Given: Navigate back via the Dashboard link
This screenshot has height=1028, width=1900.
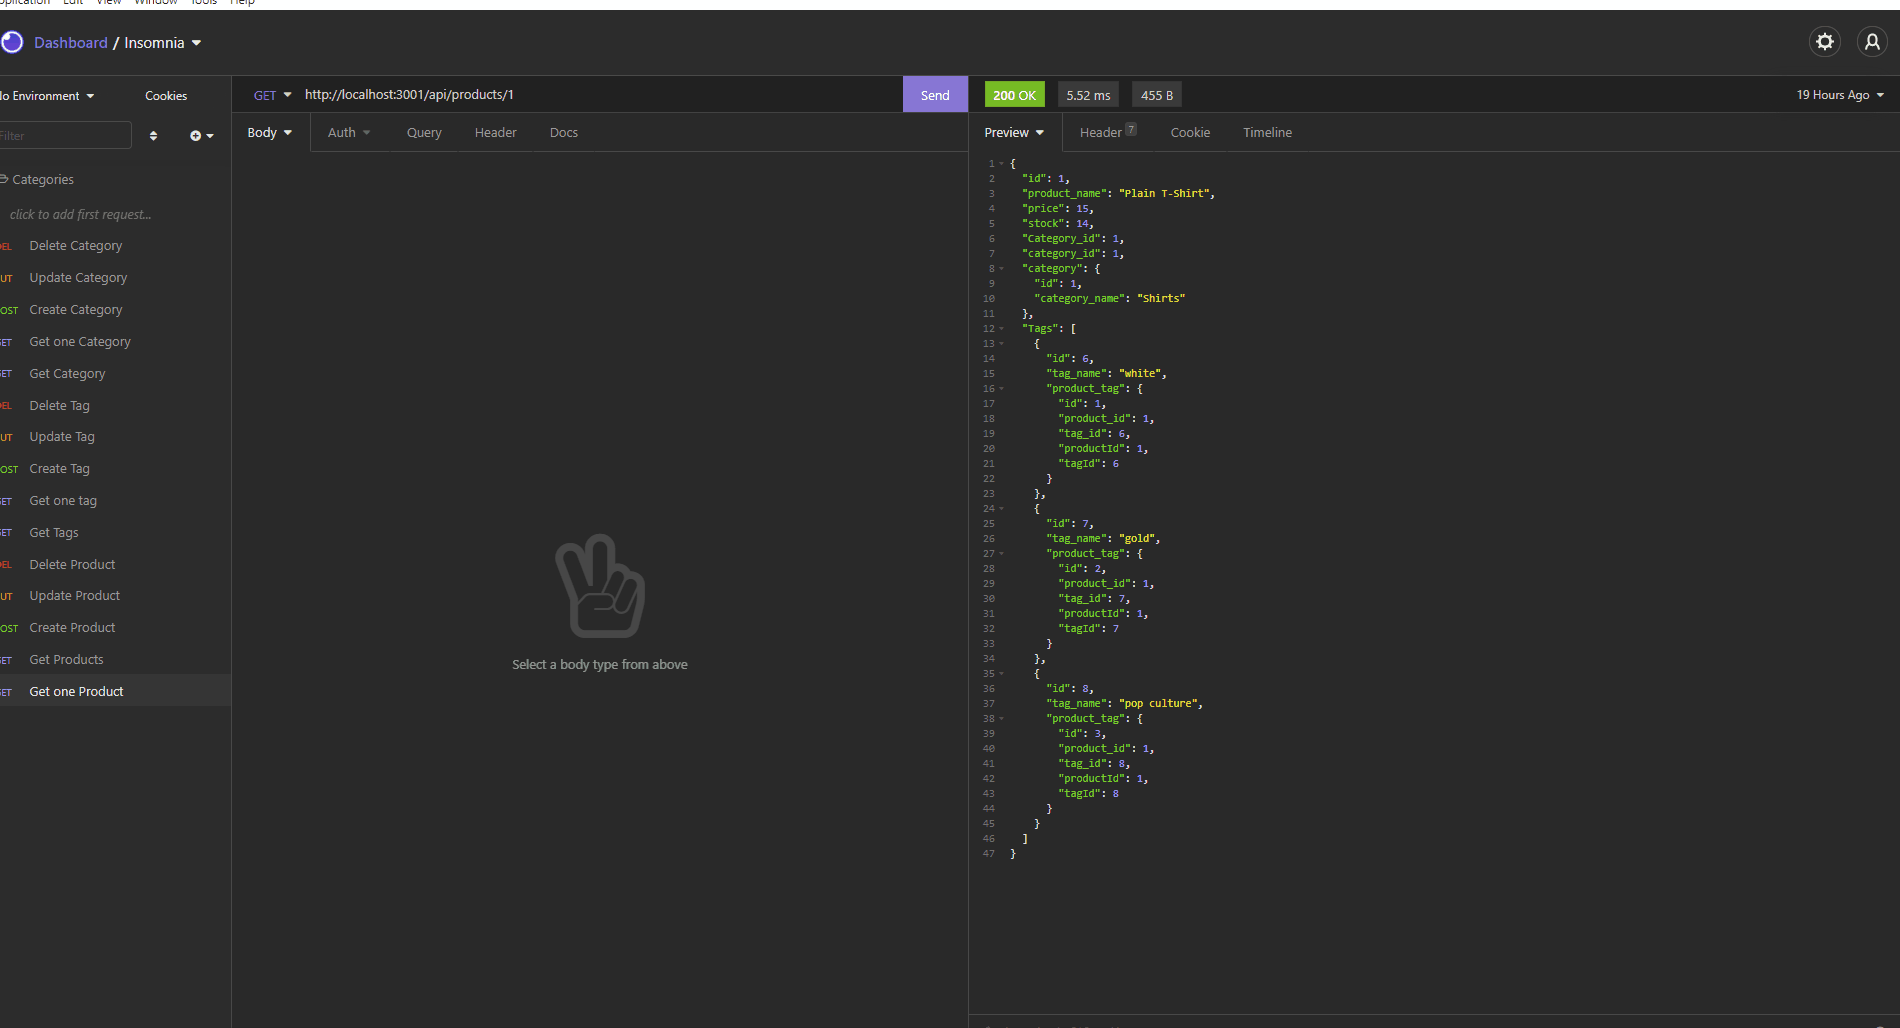Looking at the screenshot, I should pos(71,42).
